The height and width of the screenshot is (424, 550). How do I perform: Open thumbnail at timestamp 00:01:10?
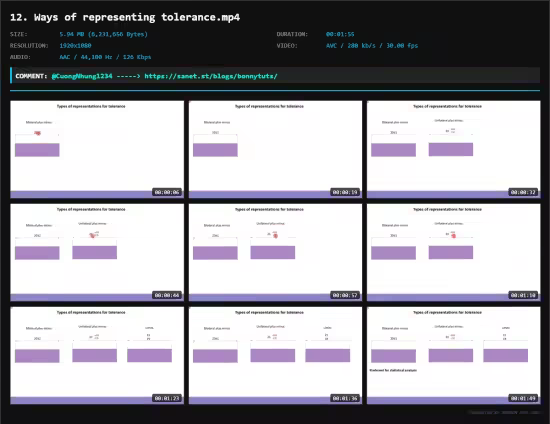coord(454,253)
